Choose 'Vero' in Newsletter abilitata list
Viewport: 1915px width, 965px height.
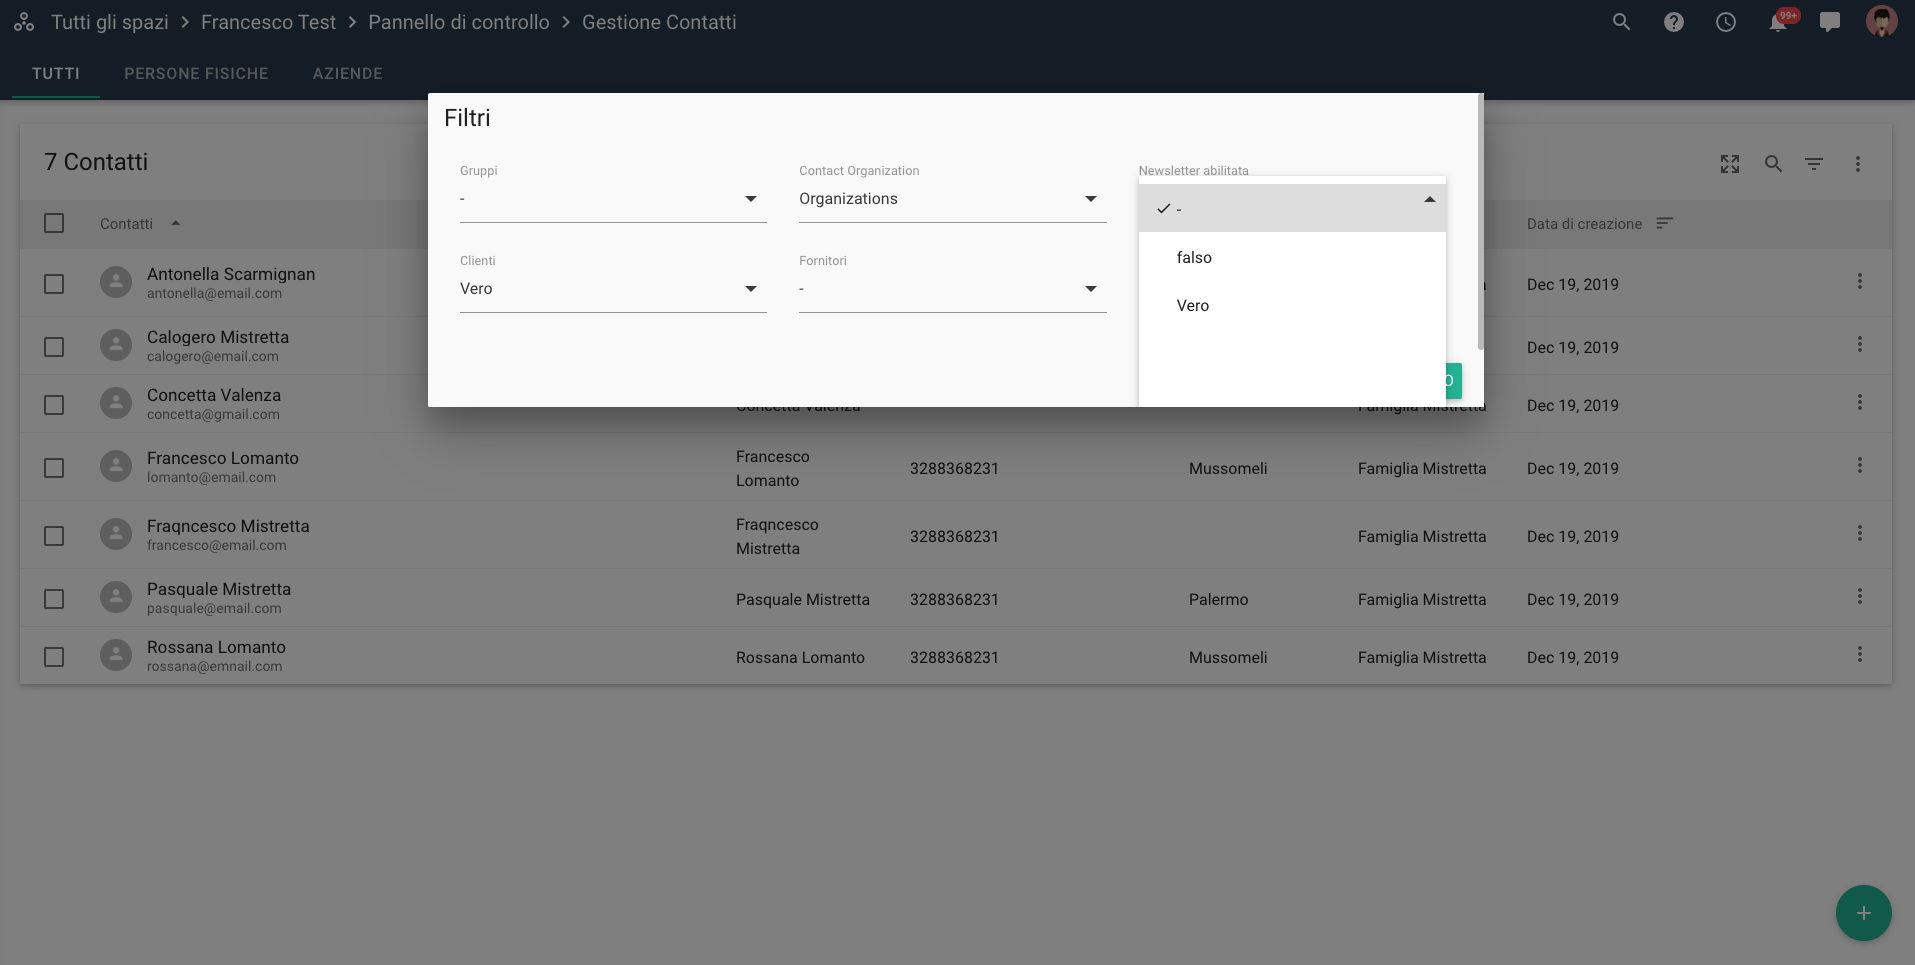click(x=1192, y=305)
